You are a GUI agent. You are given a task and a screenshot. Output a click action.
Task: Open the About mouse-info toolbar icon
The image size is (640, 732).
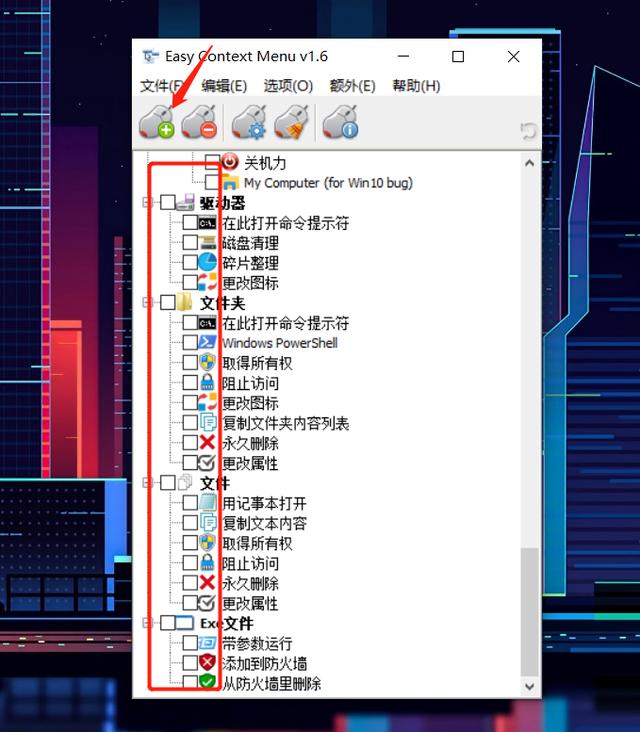click(x=340, y=122)
